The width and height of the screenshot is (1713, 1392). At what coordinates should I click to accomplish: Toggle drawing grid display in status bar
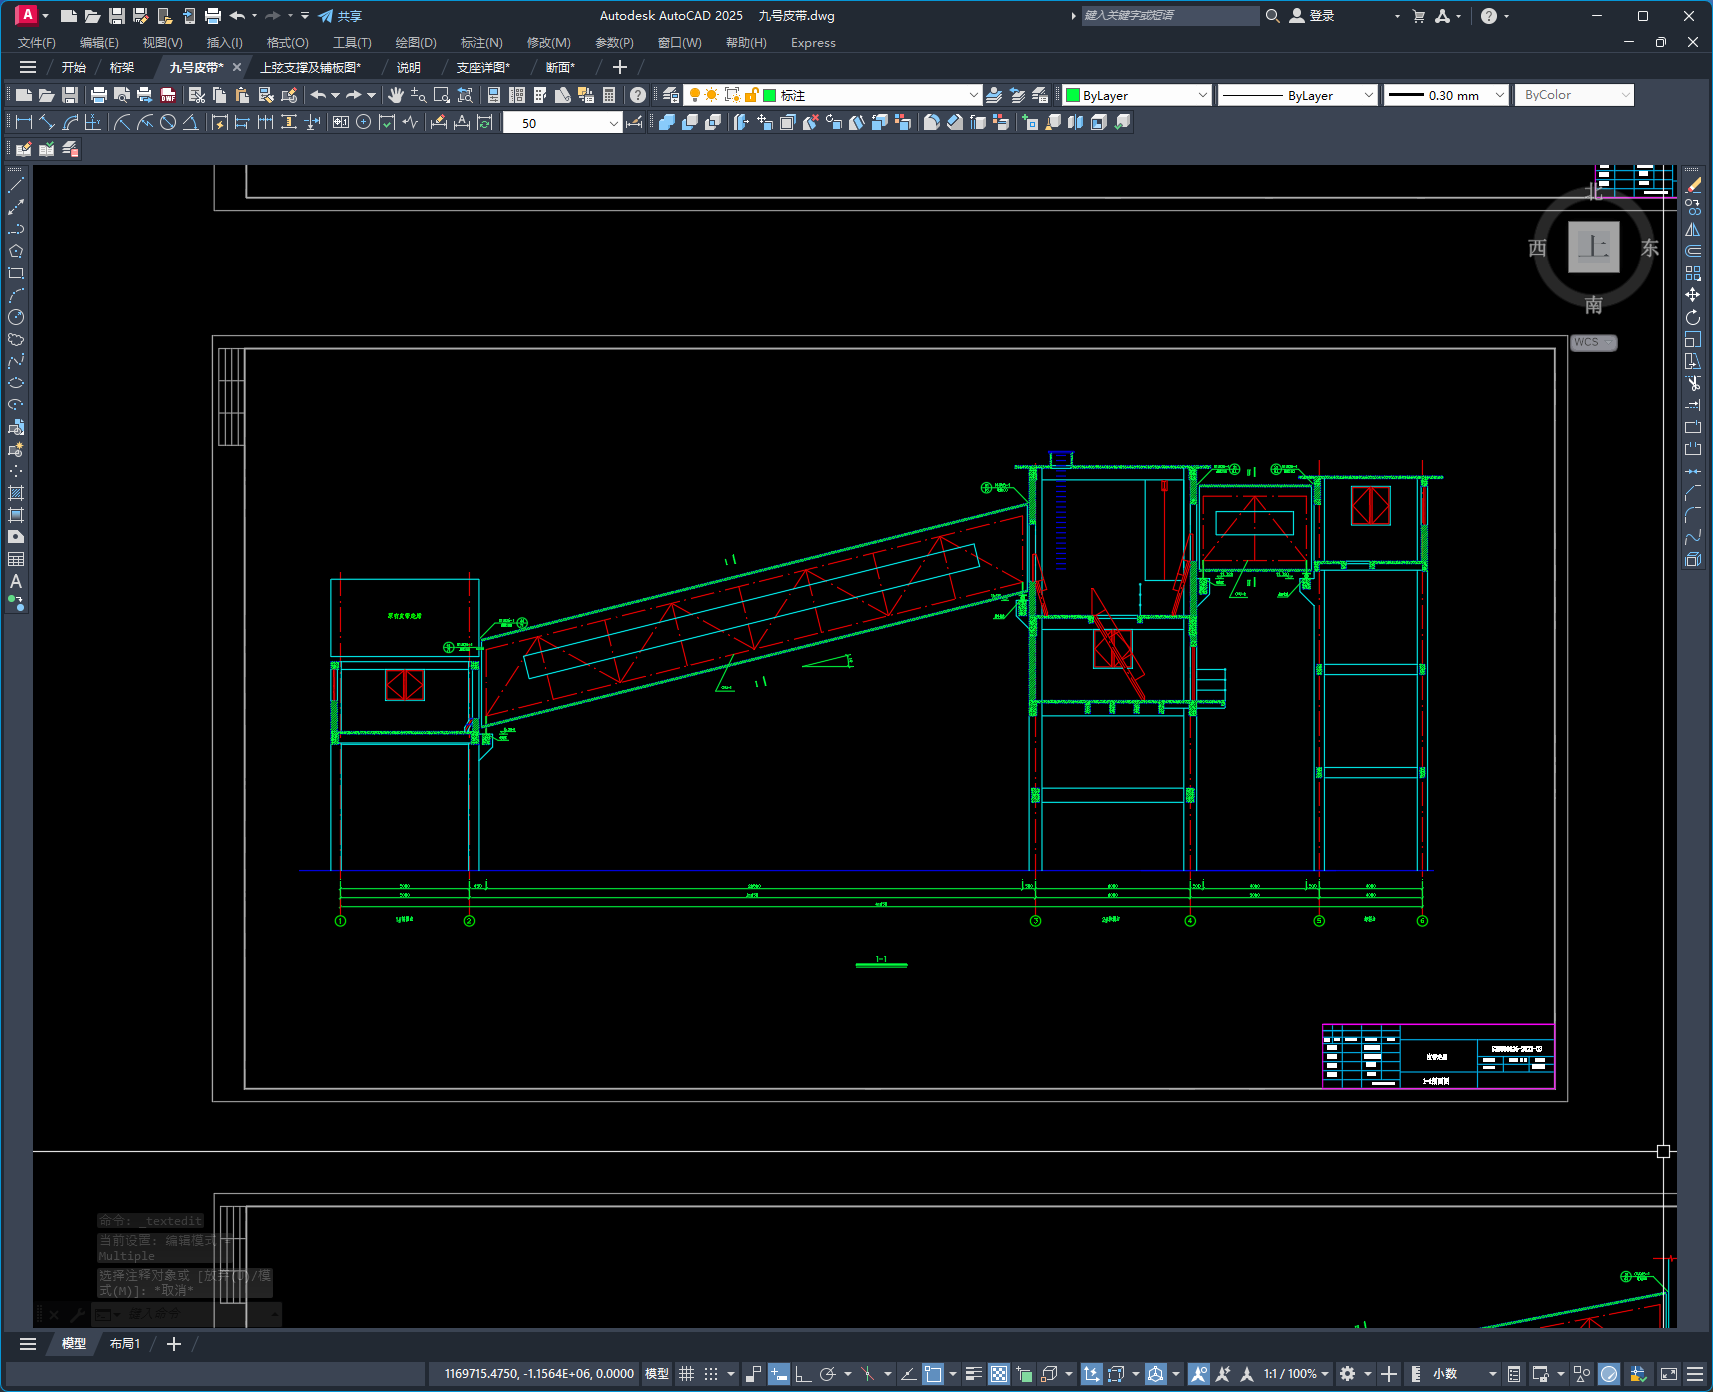click(x=687, y=1374)
